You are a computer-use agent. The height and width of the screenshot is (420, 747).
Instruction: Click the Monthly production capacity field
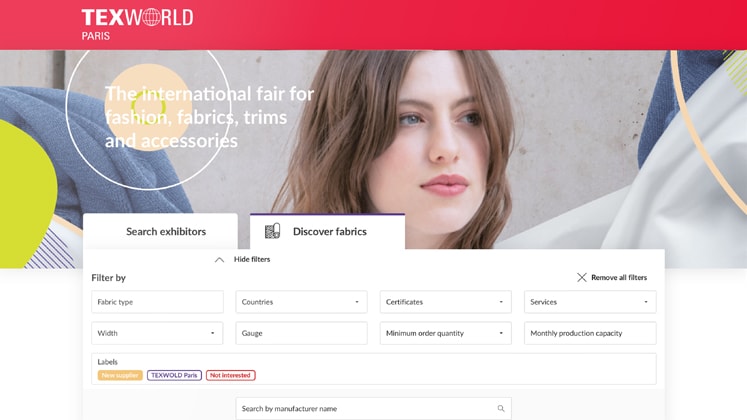(590, 333)
